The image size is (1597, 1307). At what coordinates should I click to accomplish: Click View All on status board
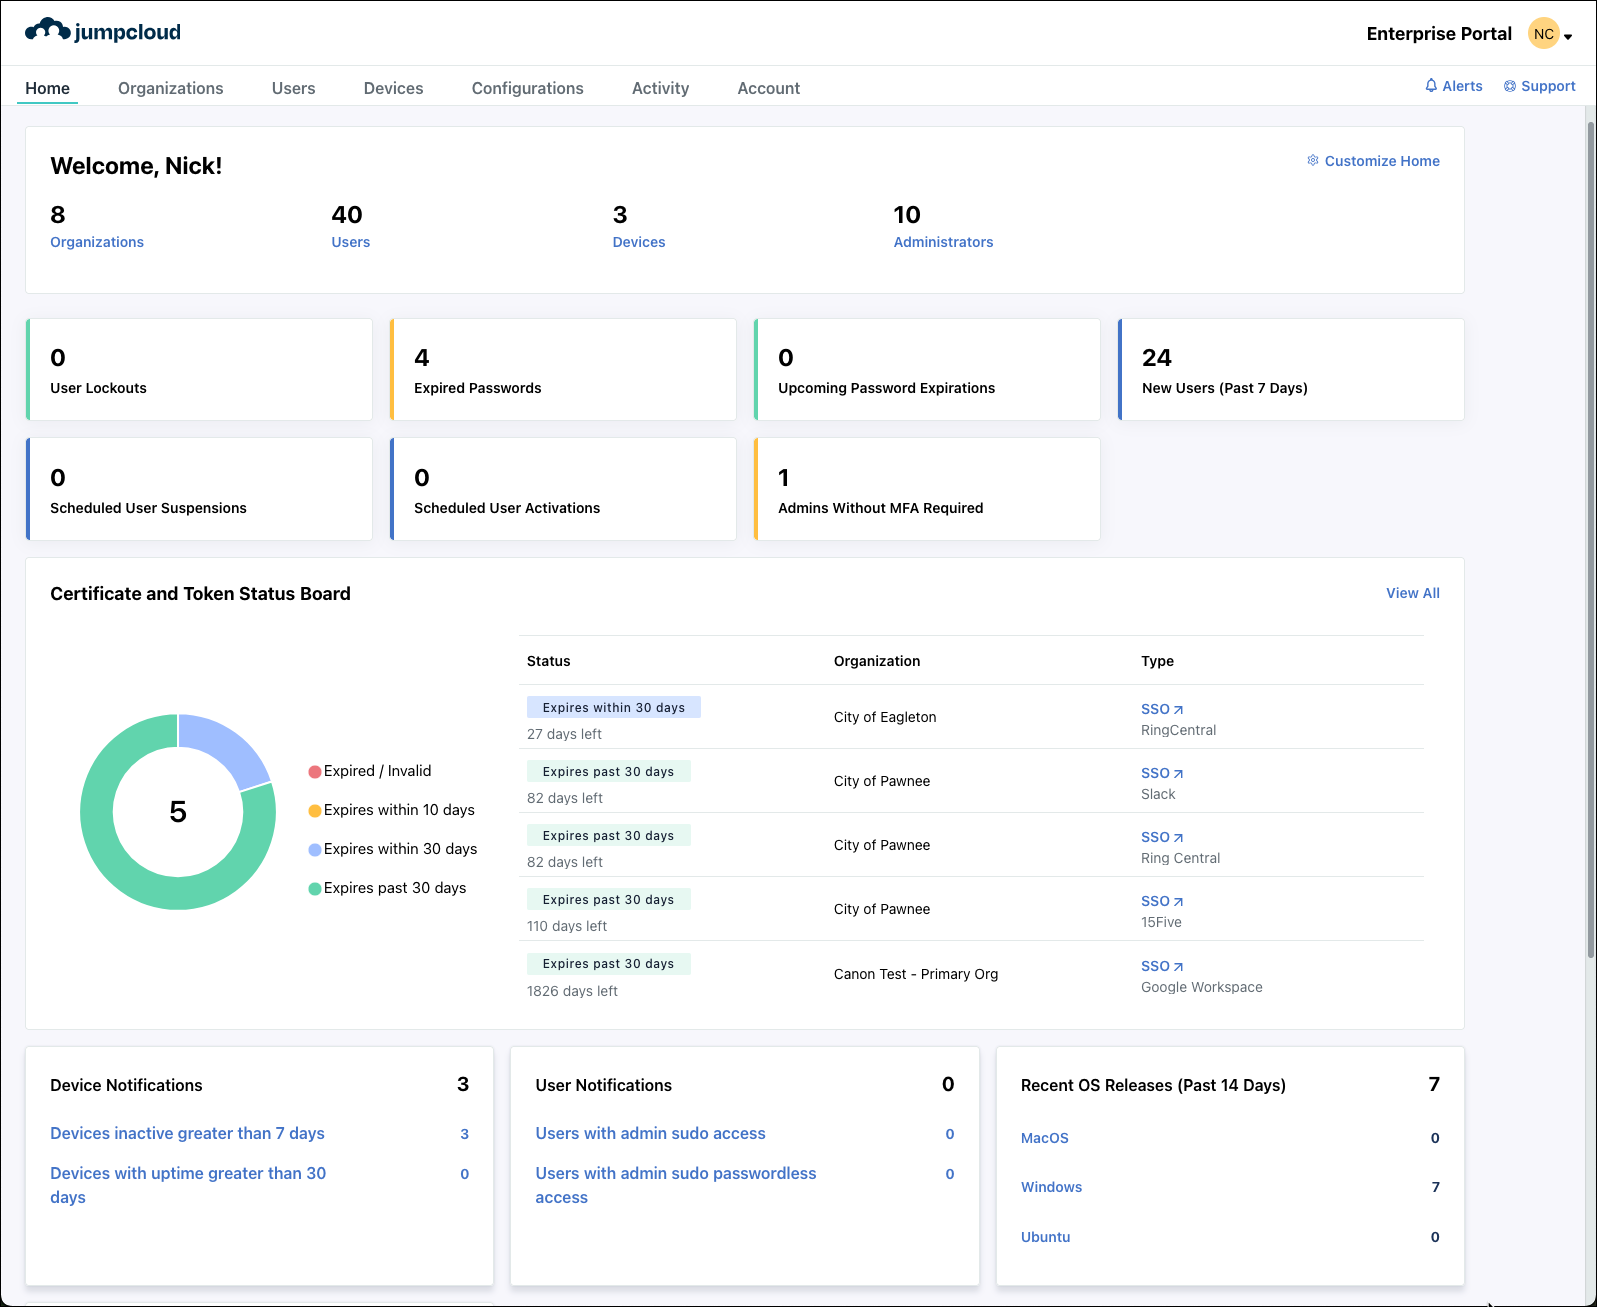[1412, 593]
